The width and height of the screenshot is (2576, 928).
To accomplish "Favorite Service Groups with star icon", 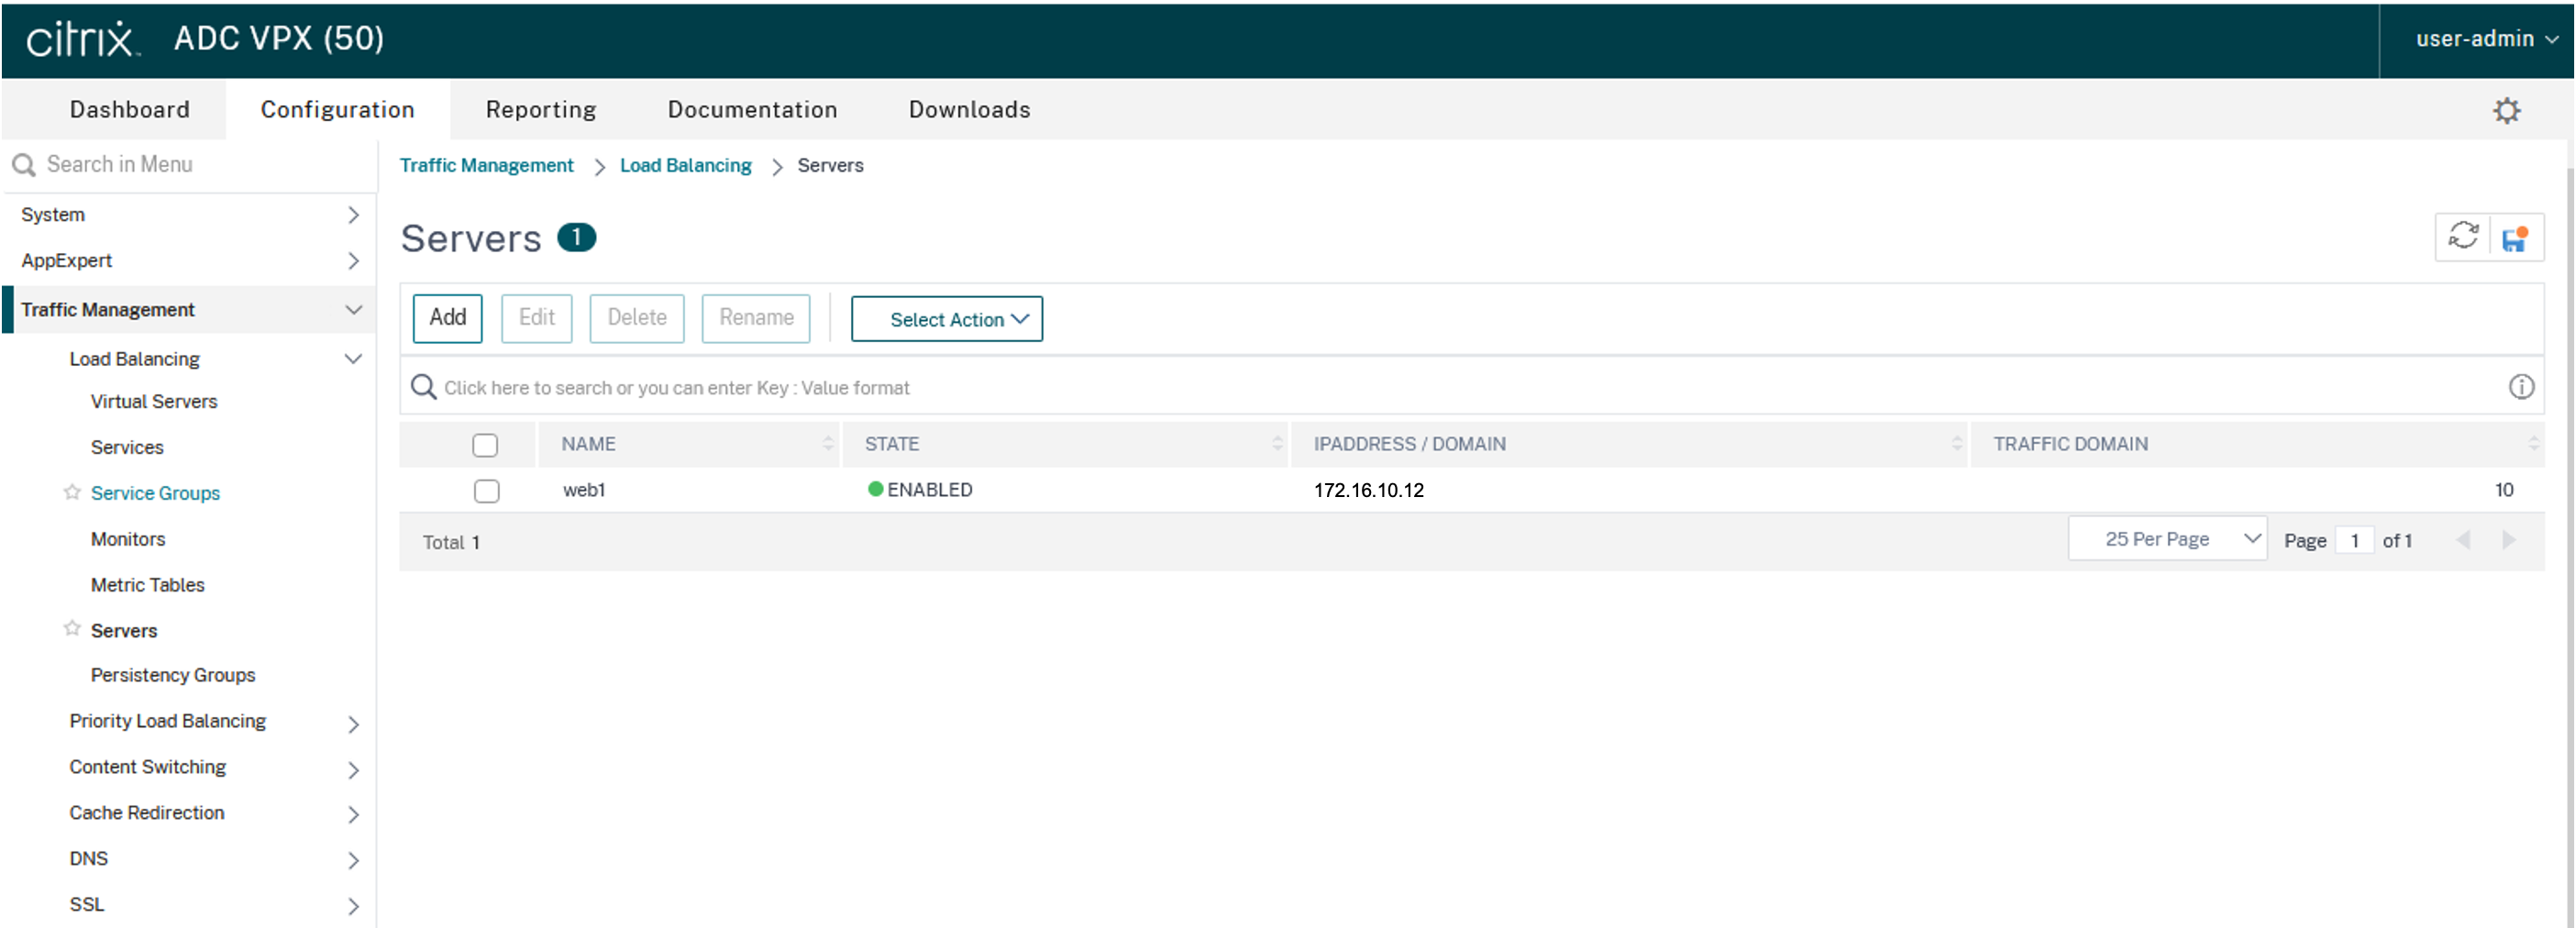I will click(x=72, y=492).
